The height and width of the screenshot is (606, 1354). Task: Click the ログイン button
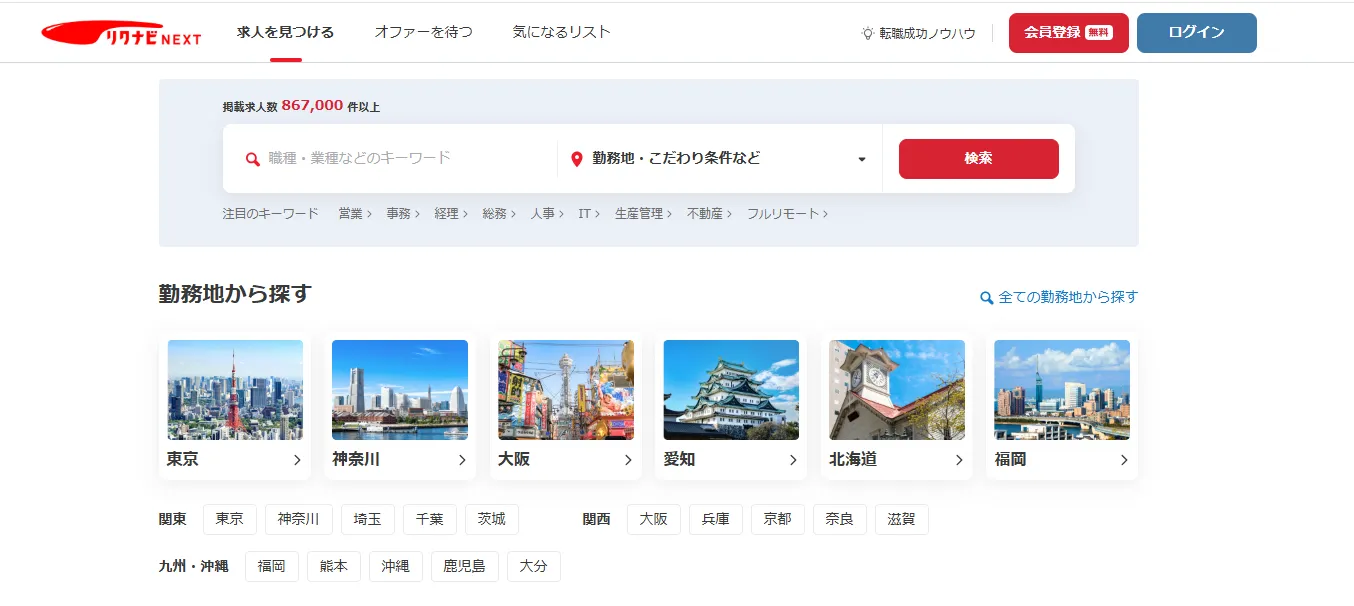click(x=1196, y=33)
